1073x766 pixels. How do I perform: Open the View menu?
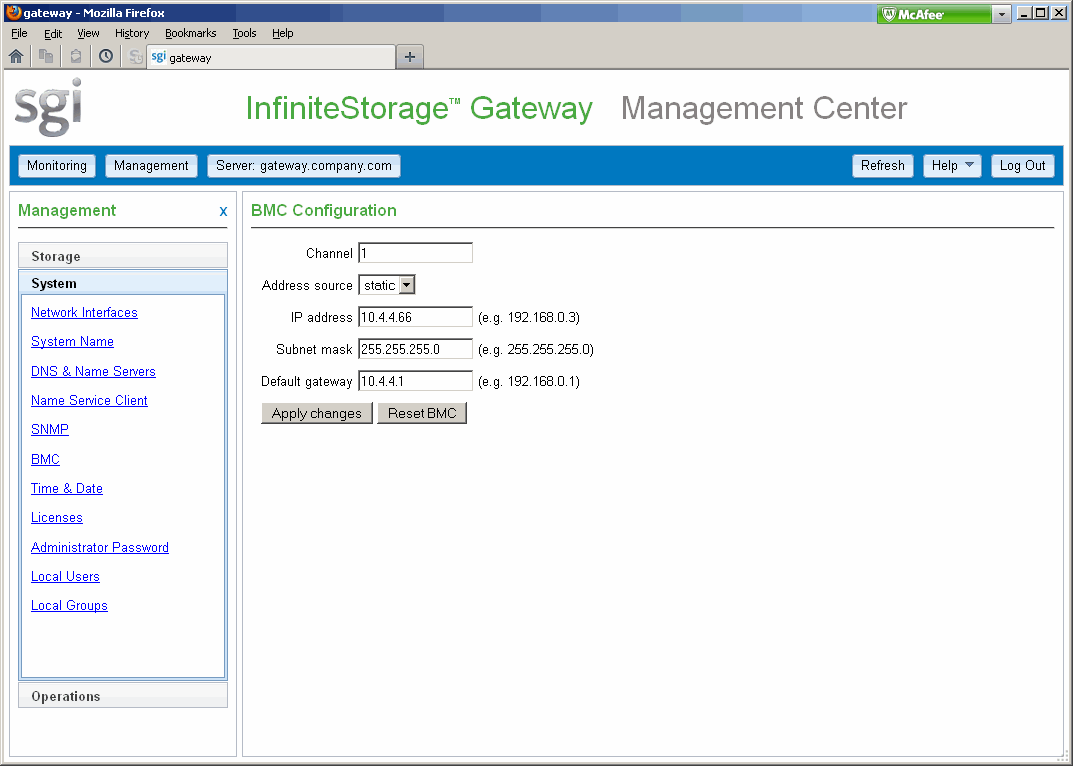point(88,33)
